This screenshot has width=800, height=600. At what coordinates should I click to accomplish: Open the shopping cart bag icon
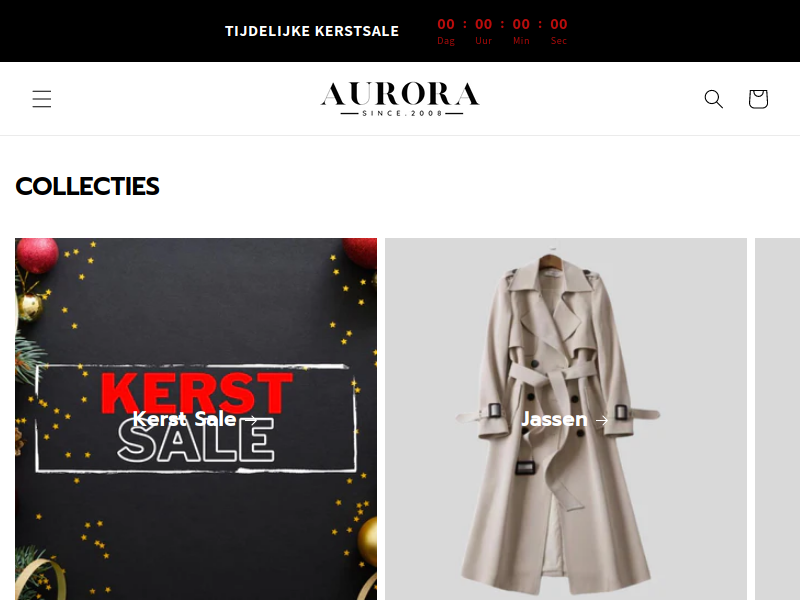point(758,99)
